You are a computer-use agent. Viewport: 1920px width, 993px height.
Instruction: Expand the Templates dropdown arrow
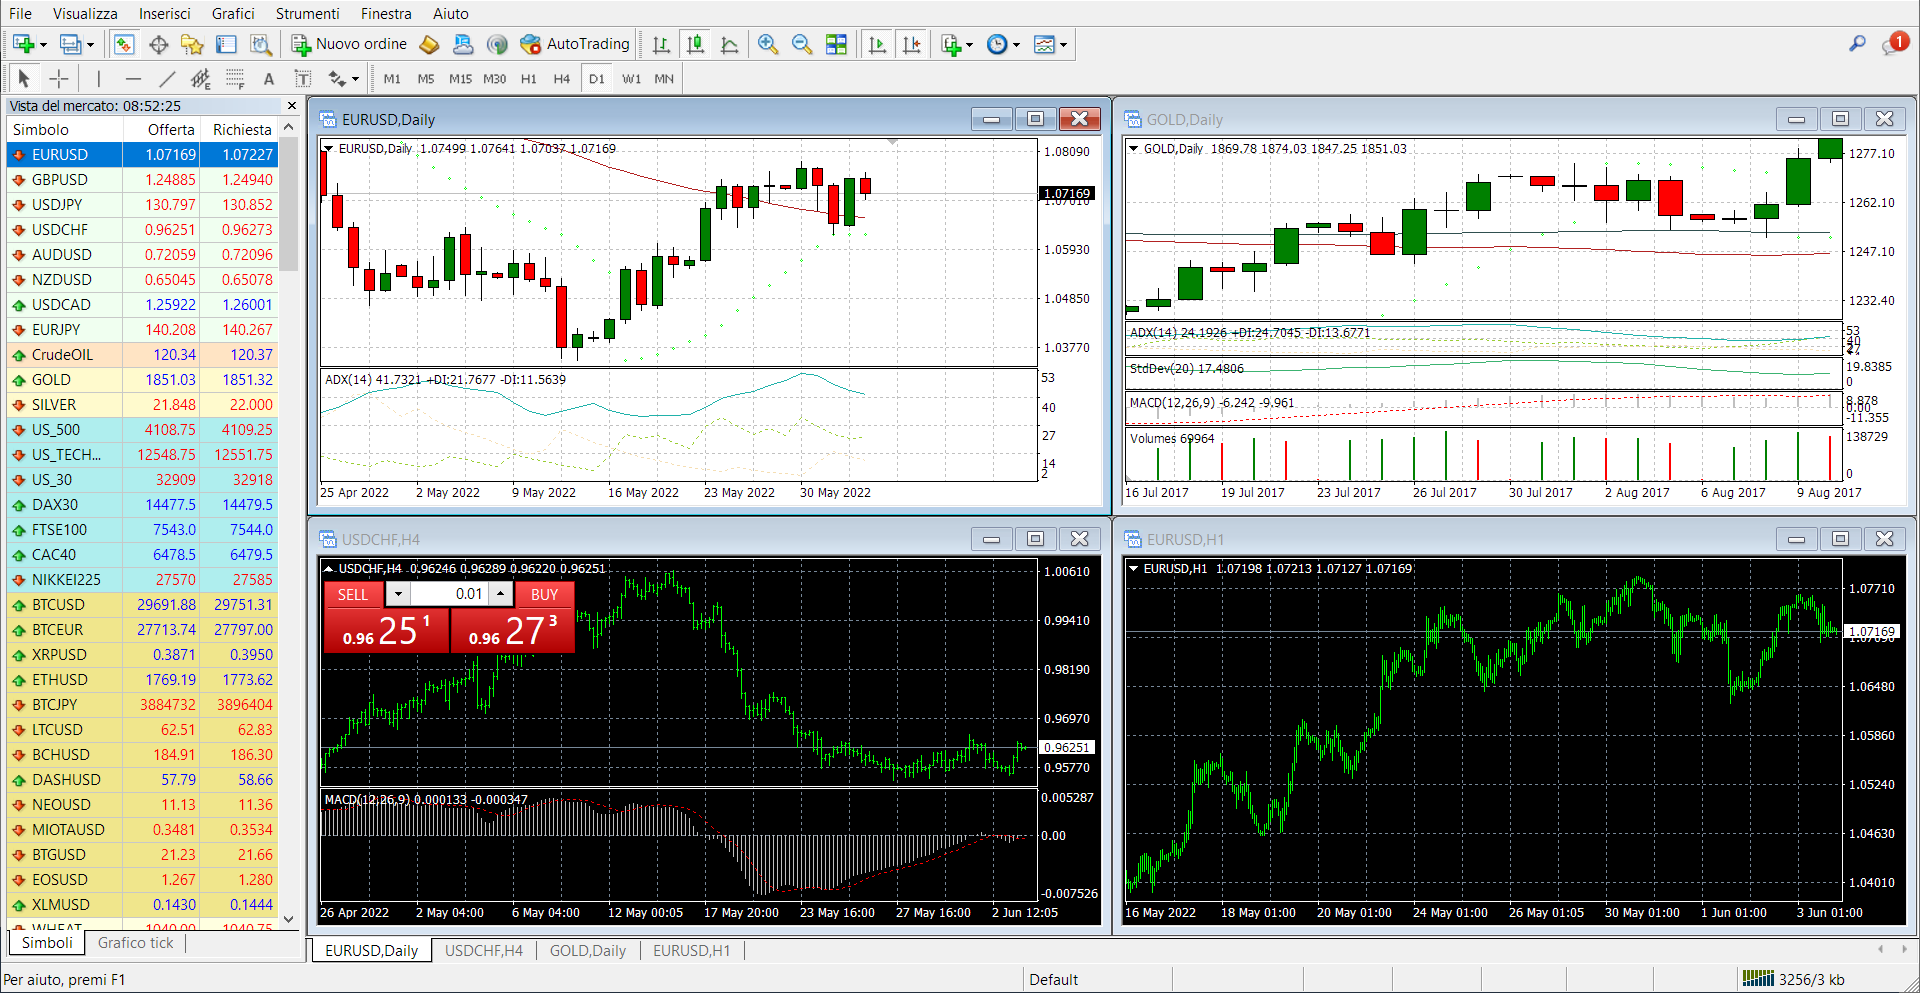1063,44
